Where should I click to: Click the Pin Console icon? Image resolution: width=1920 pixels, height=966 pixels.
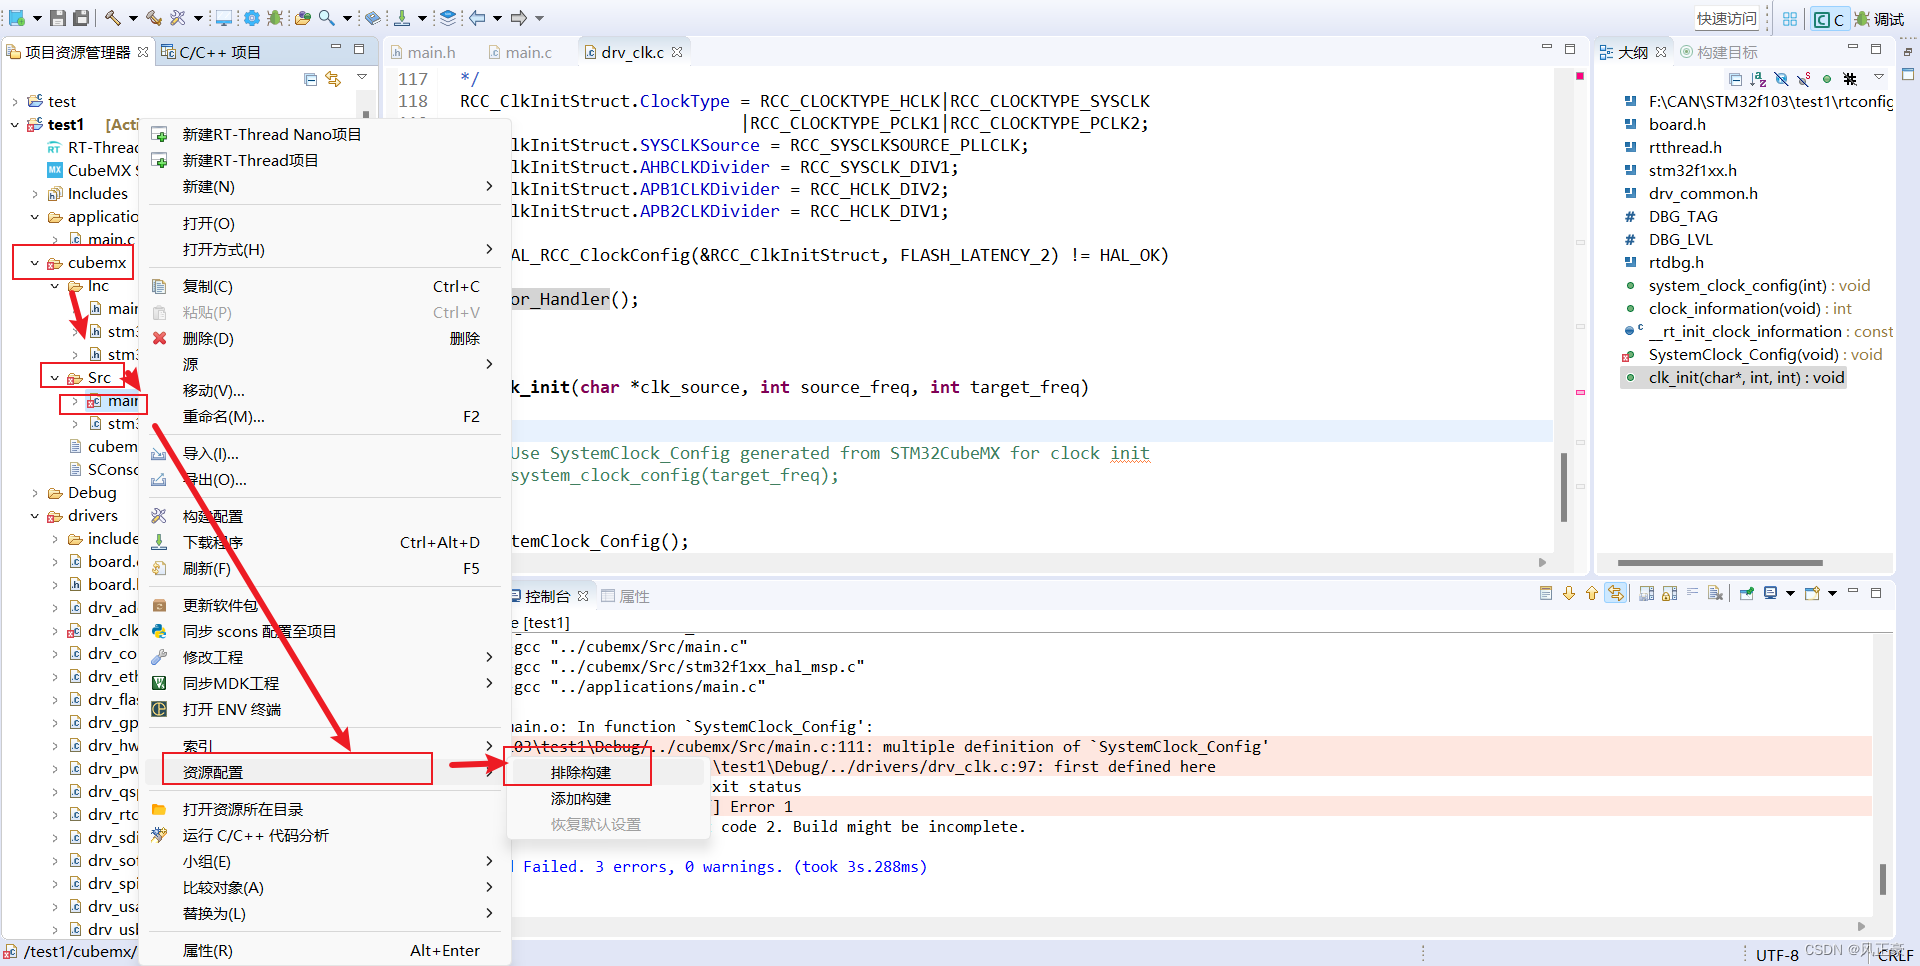pos(1747,593)
